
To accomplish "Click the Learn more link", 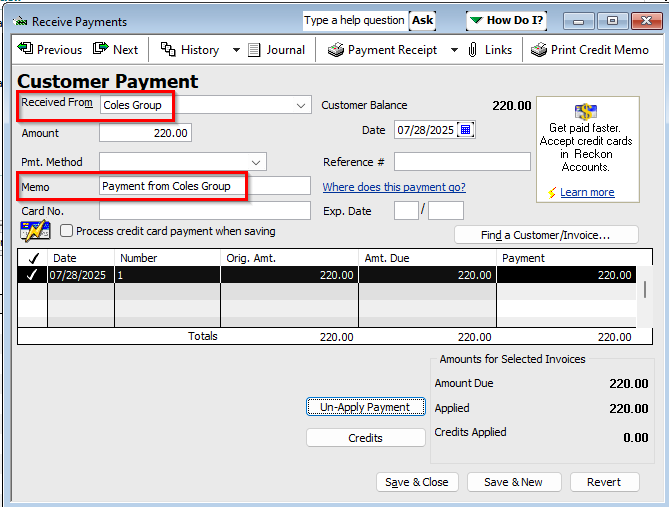I will coord(587,192).
